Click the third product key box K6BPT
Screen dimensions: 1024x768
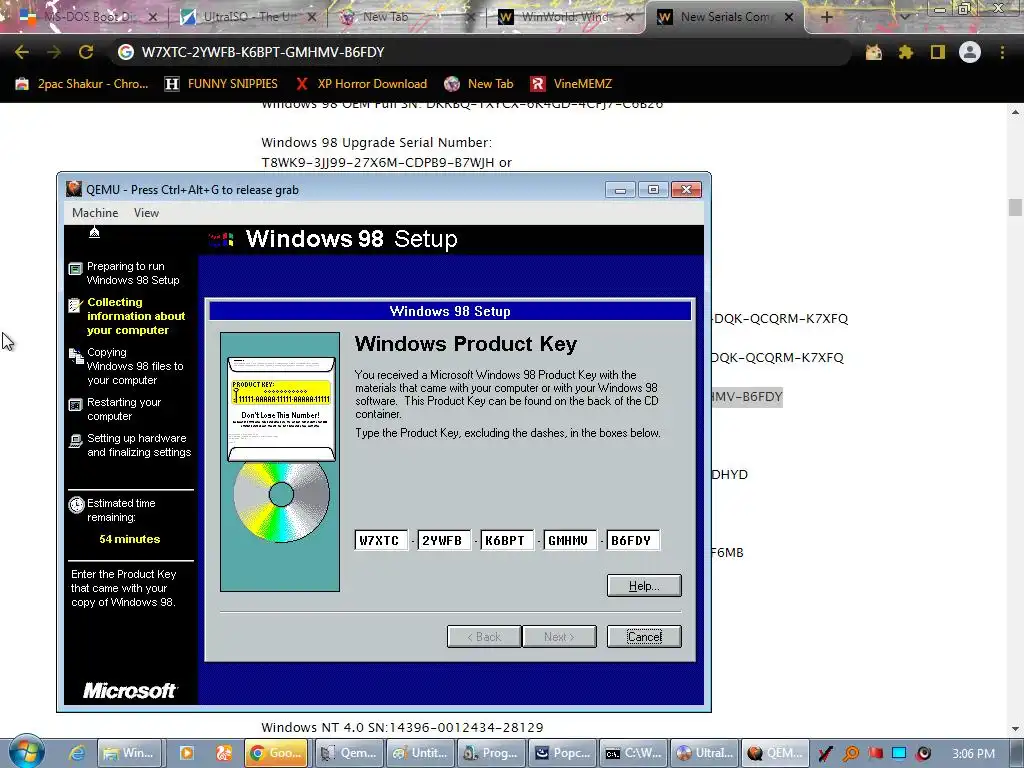point(507,541)
